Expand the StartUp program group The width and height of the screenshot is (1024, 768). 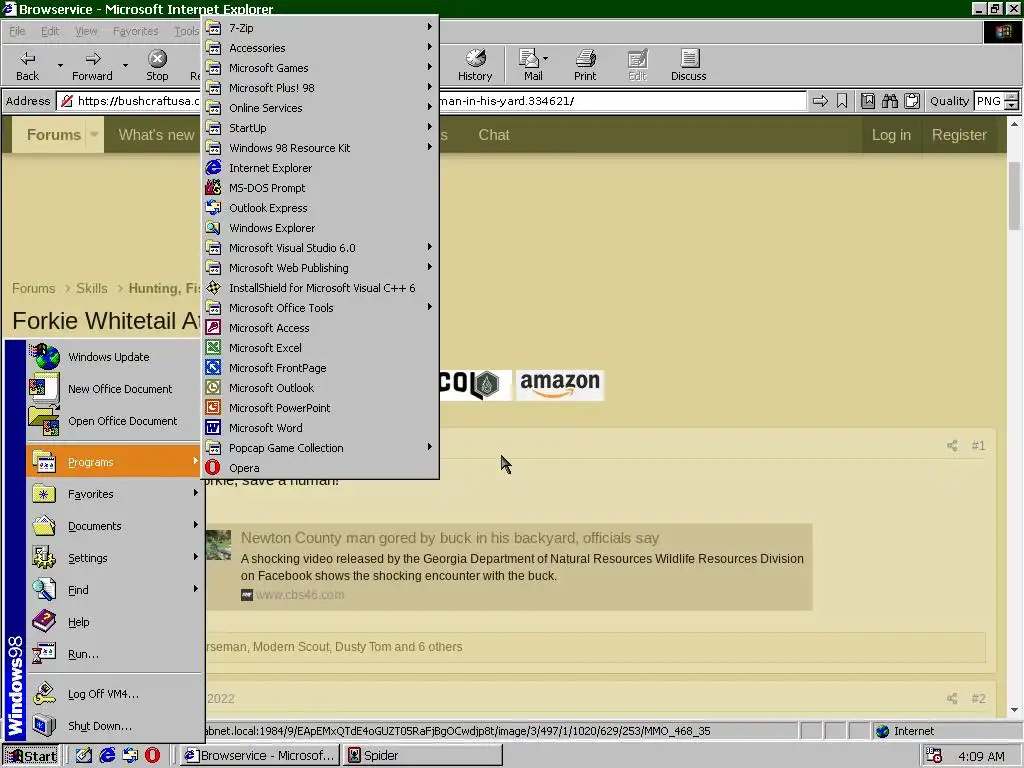pos(320,128)
